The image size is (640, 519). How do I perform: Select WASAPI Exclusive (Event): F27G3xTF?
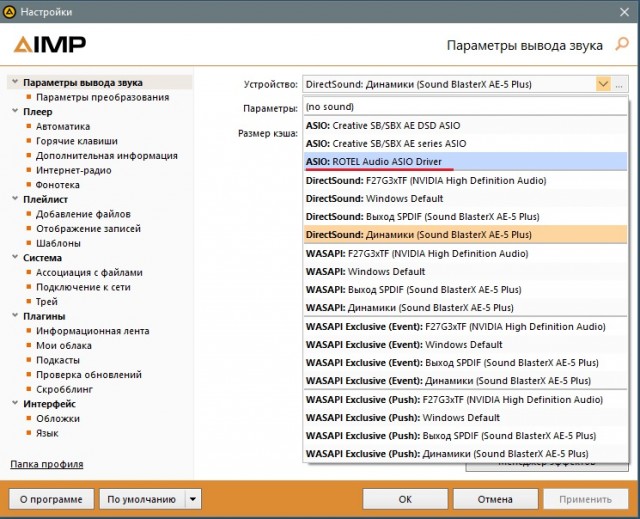click(x=465, y=326)
